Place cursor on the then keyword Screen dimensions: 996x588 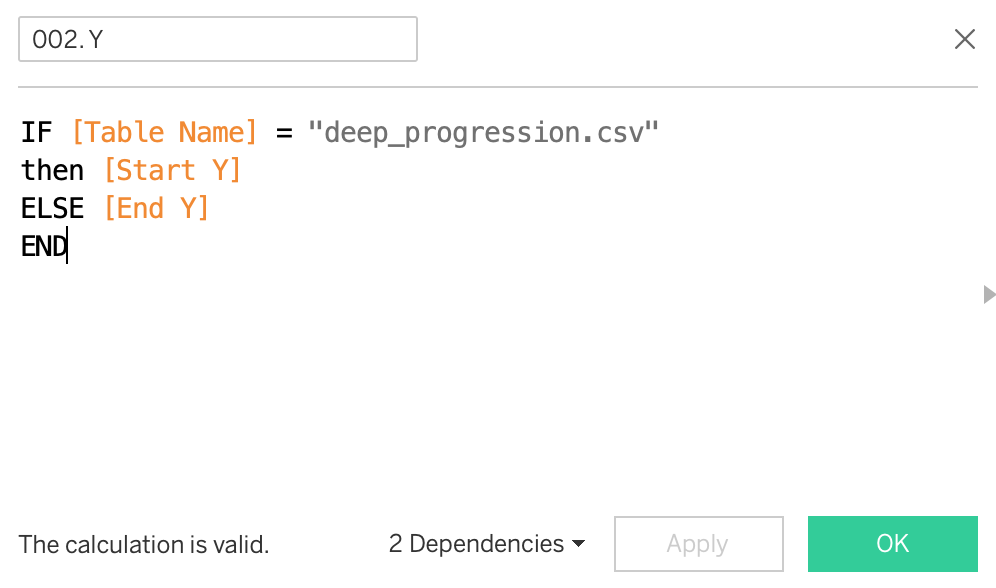(x=52, y=170)
